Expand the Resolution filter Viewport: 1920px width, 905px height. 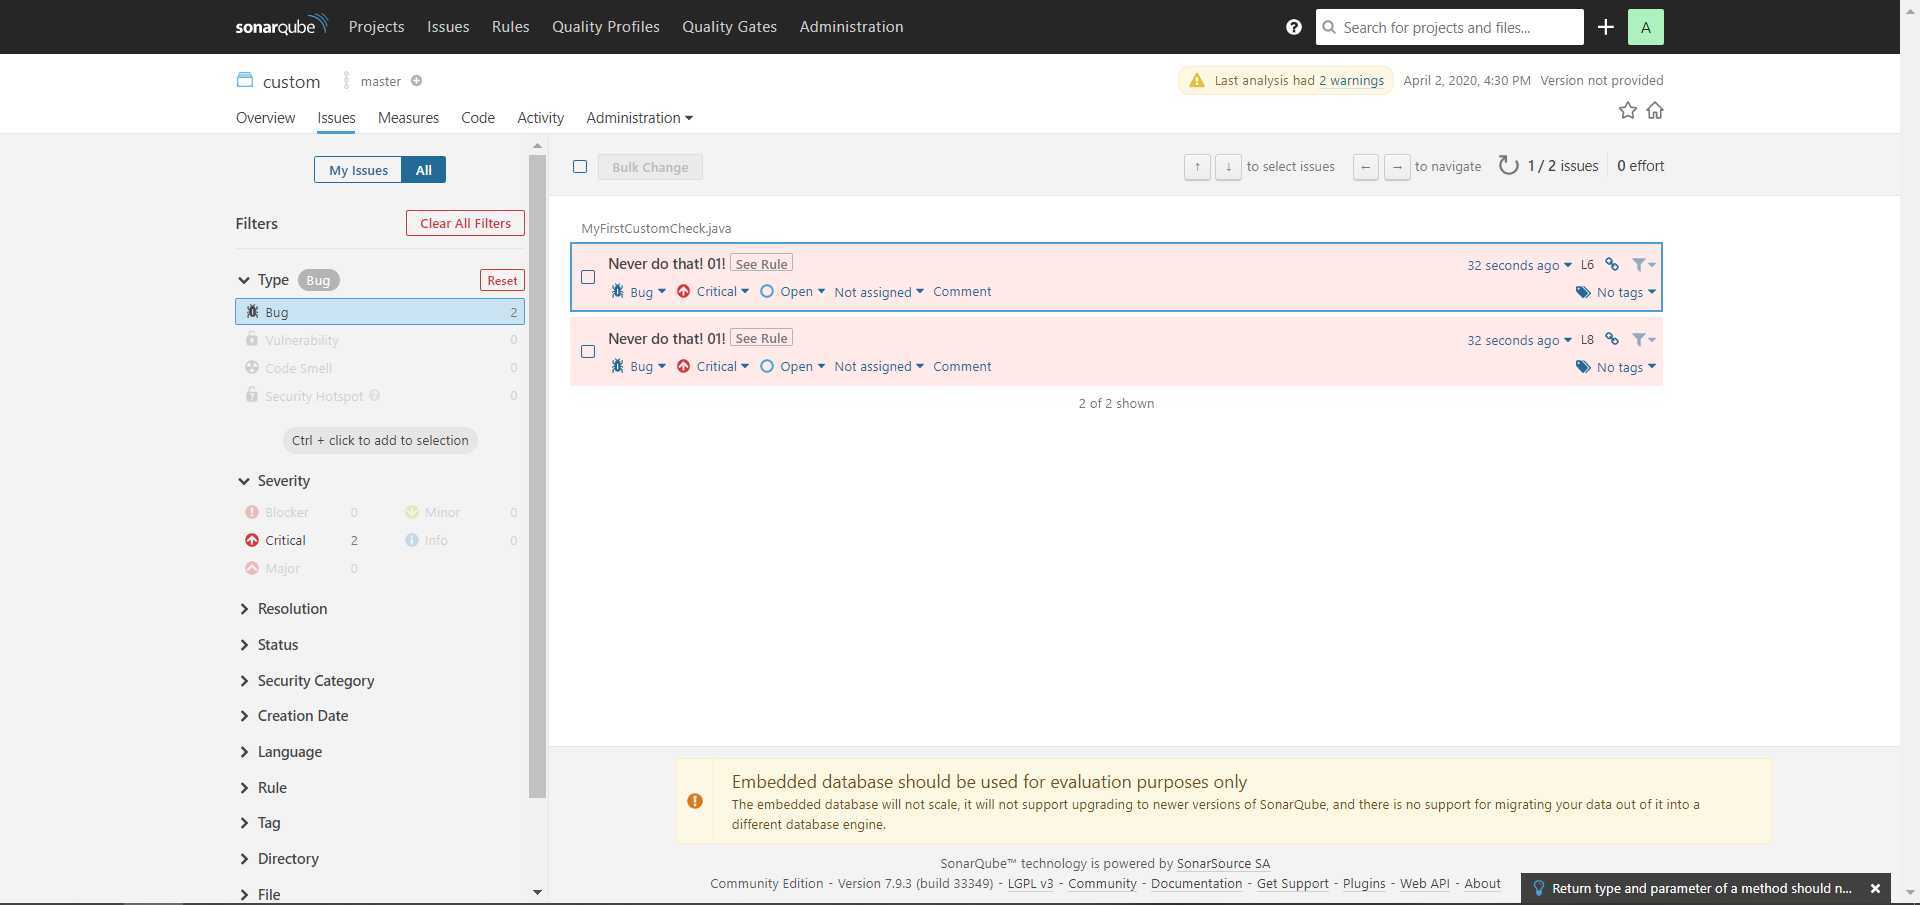coord(283,609)
